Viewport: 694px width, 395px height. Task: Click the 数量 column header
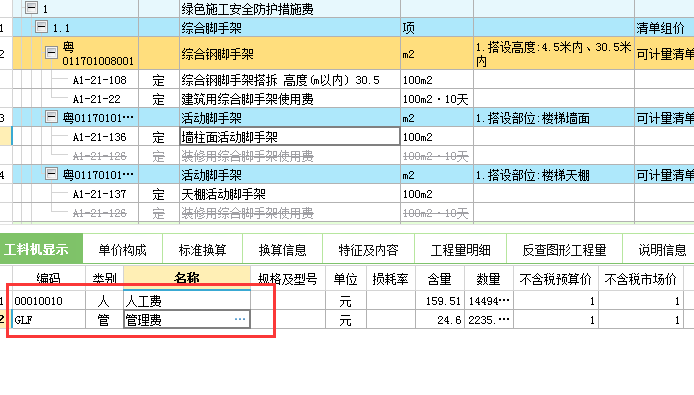(489, 278)
